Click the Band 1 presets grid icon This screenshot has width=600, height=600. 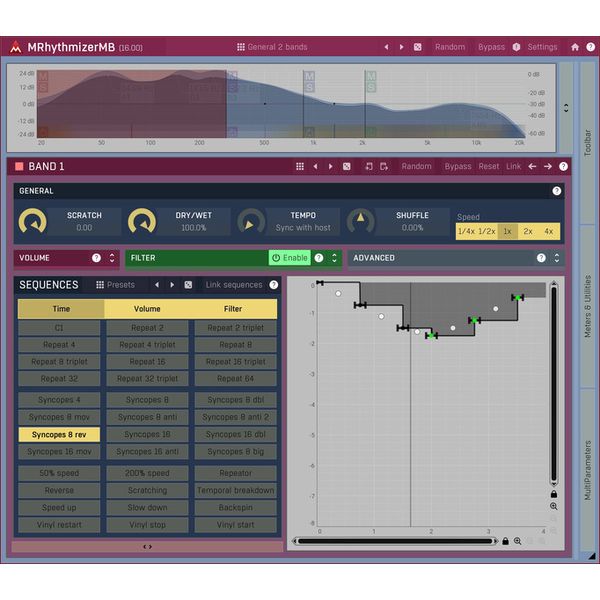[299, 167]
